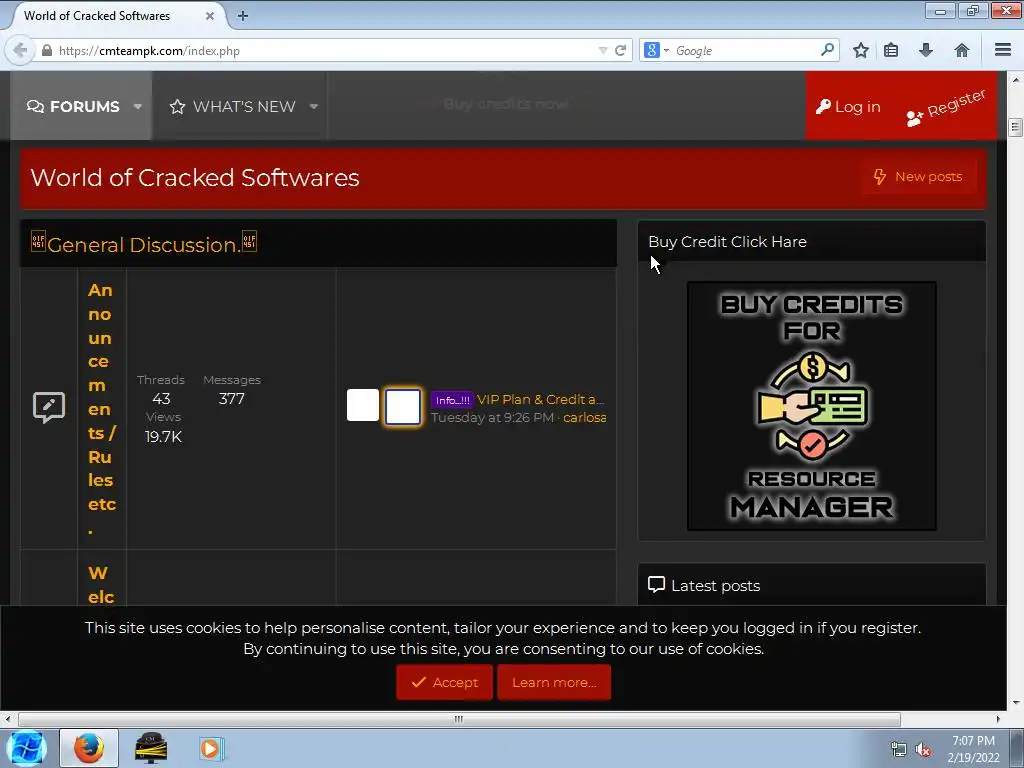Open Announcements / Rules etc. forum
The image size is (1024, 768).
102,408
